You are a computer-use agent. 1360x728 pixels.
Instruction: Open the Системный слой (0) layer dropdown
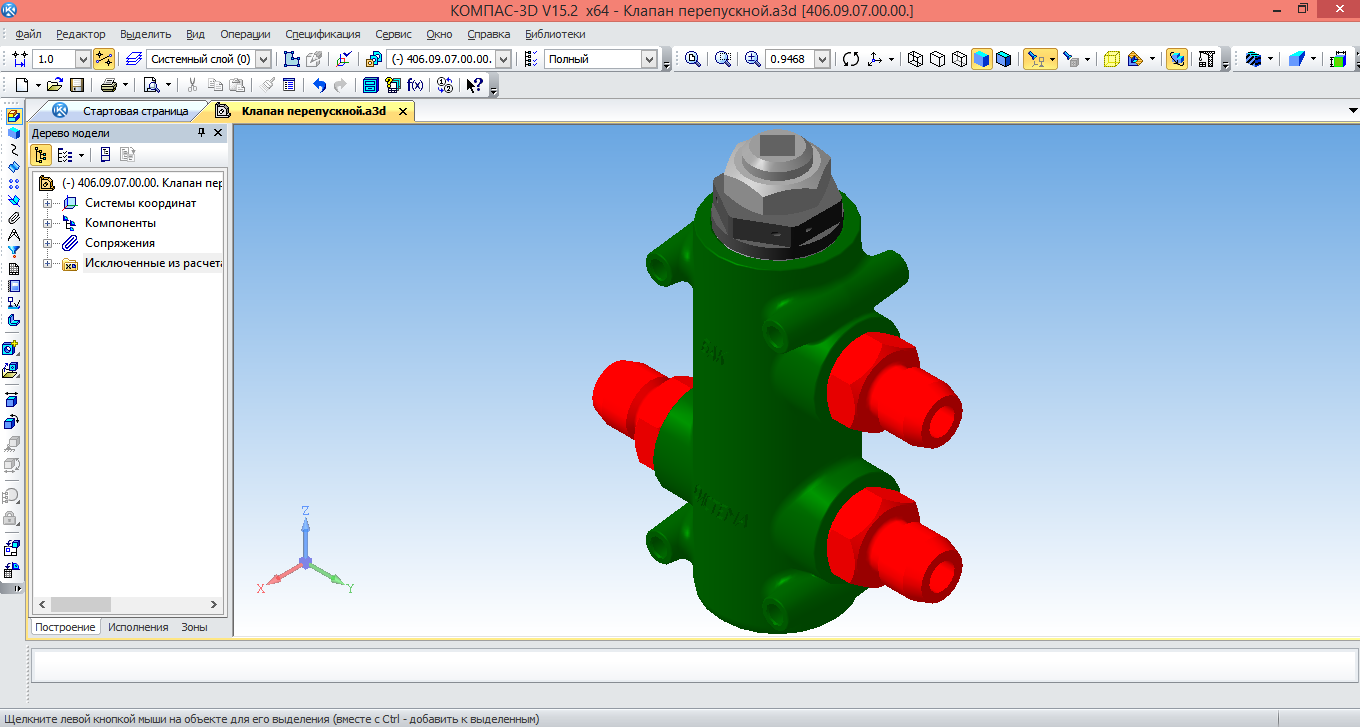(x=263, y=59)
